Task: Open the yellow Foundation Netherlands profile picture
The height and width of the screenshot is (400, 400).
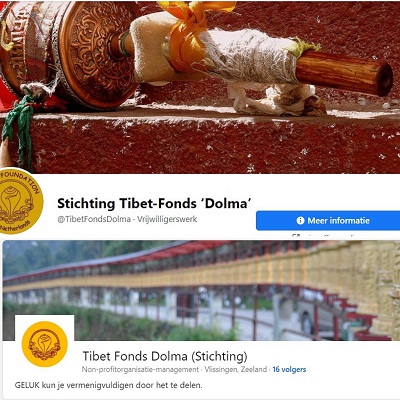Action: [x=18, y=201]
